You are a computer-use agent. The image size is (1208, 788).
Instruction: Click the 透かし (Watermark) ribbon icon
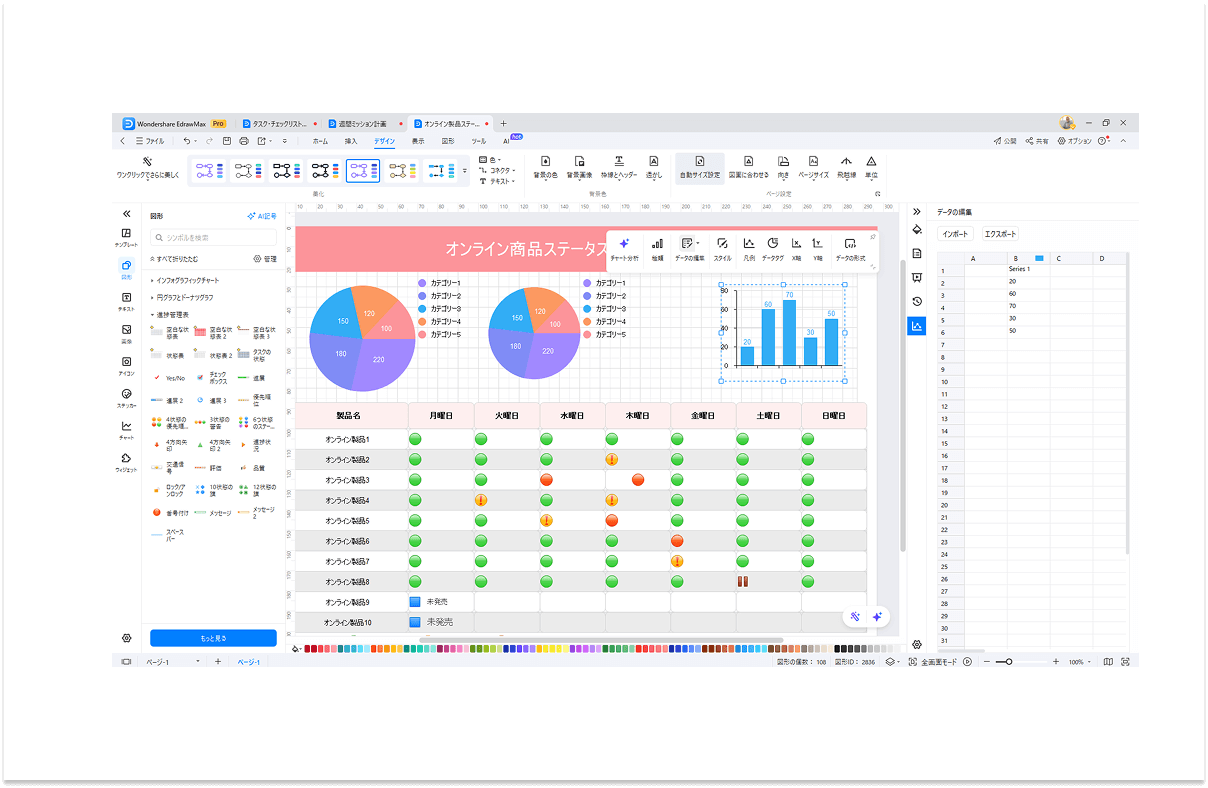[653, 166]
